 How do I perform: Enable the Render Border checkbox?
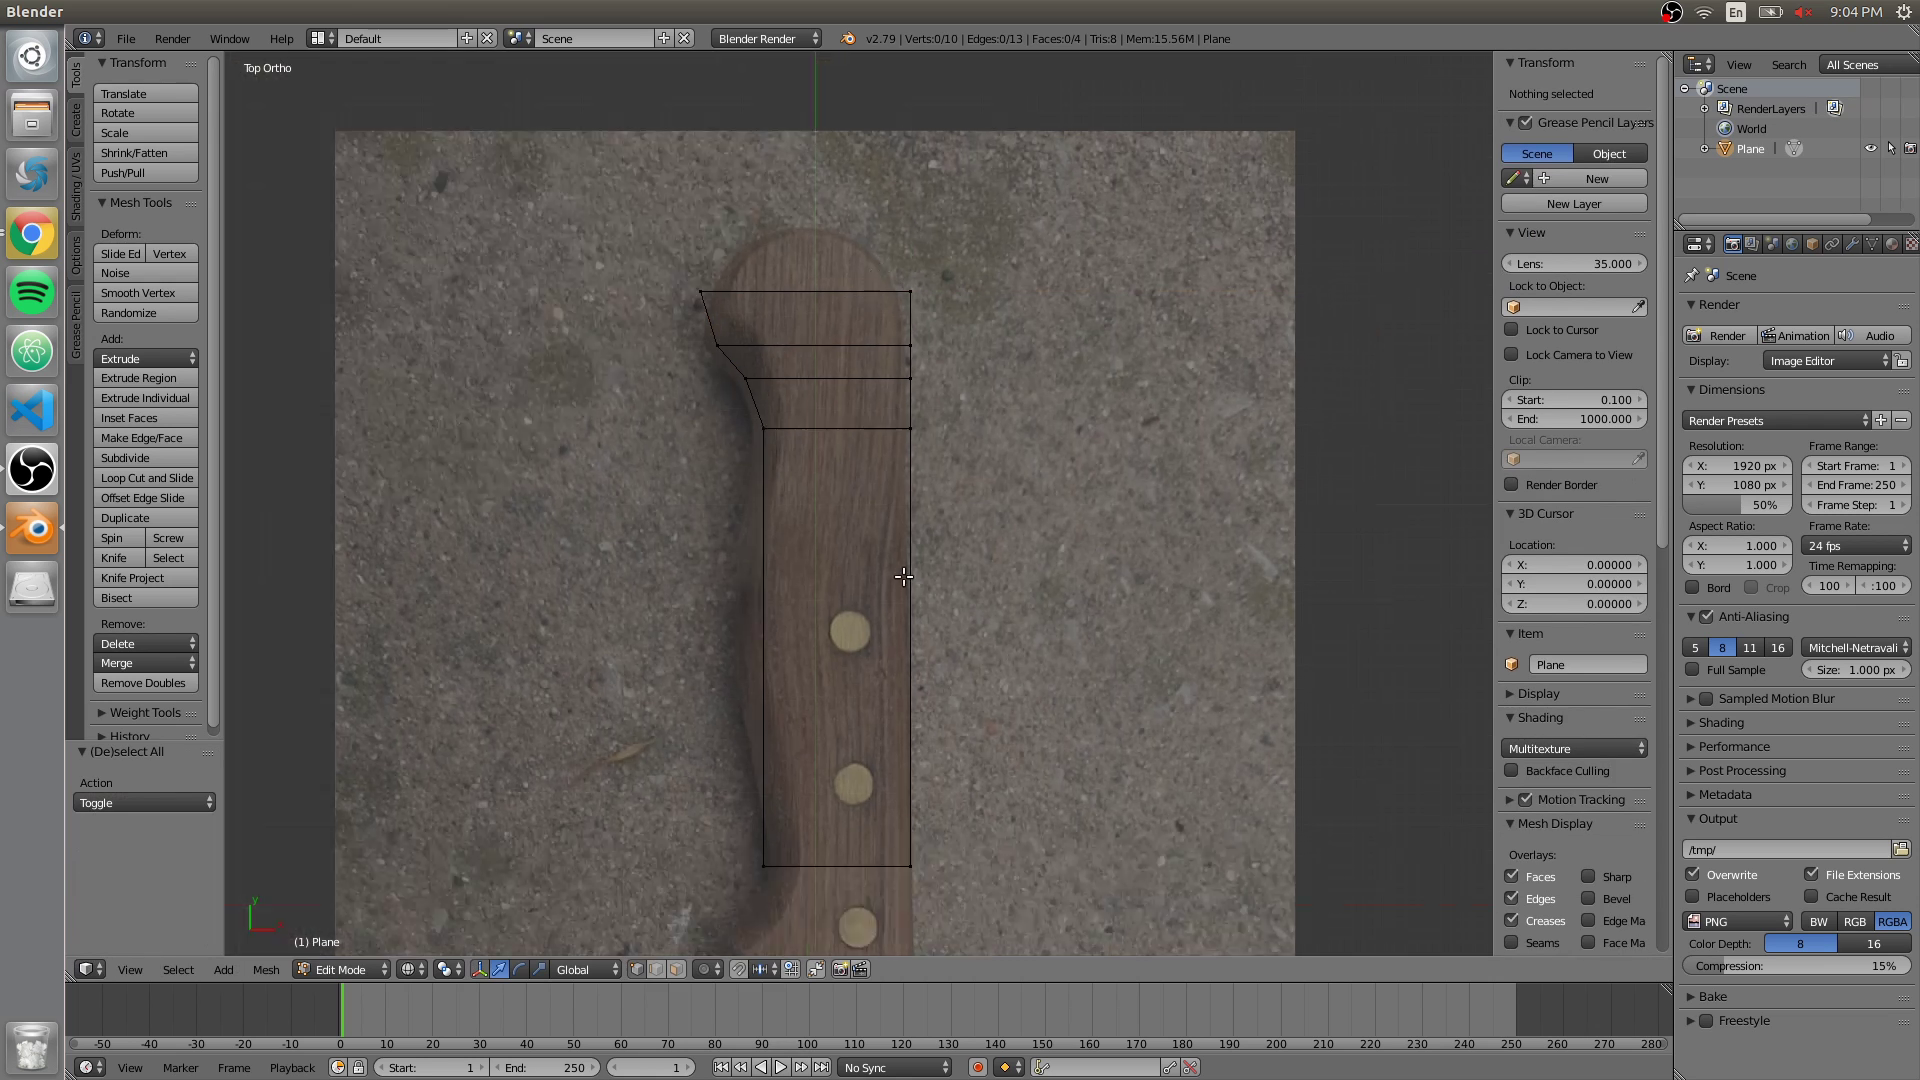1512,484
